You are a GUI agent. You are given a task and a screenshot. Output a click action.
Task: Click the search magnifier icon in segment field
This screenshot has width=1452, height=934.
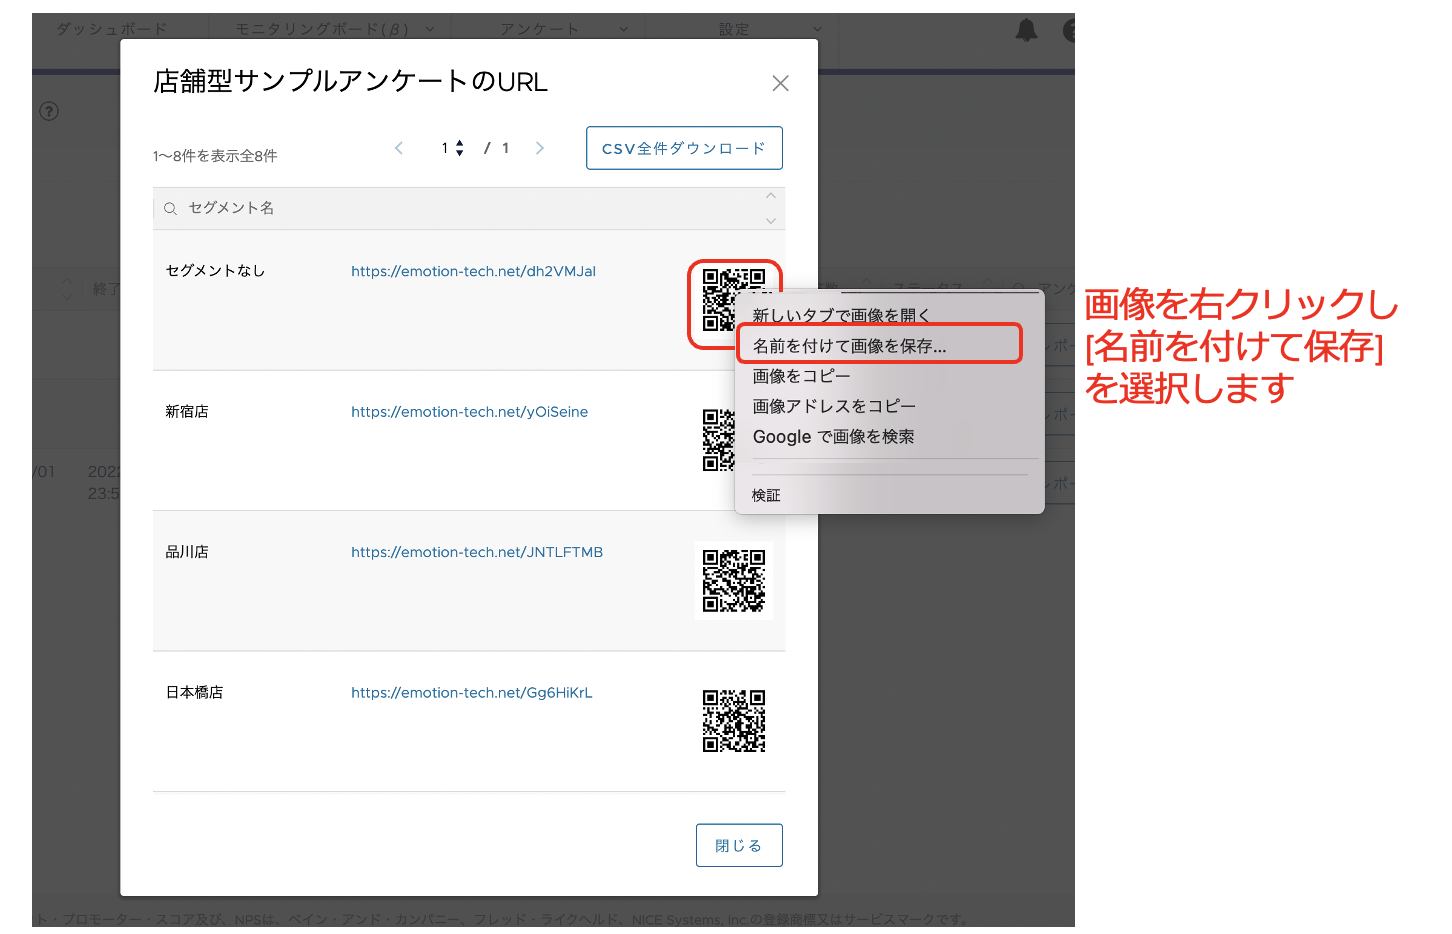point(170,208)
